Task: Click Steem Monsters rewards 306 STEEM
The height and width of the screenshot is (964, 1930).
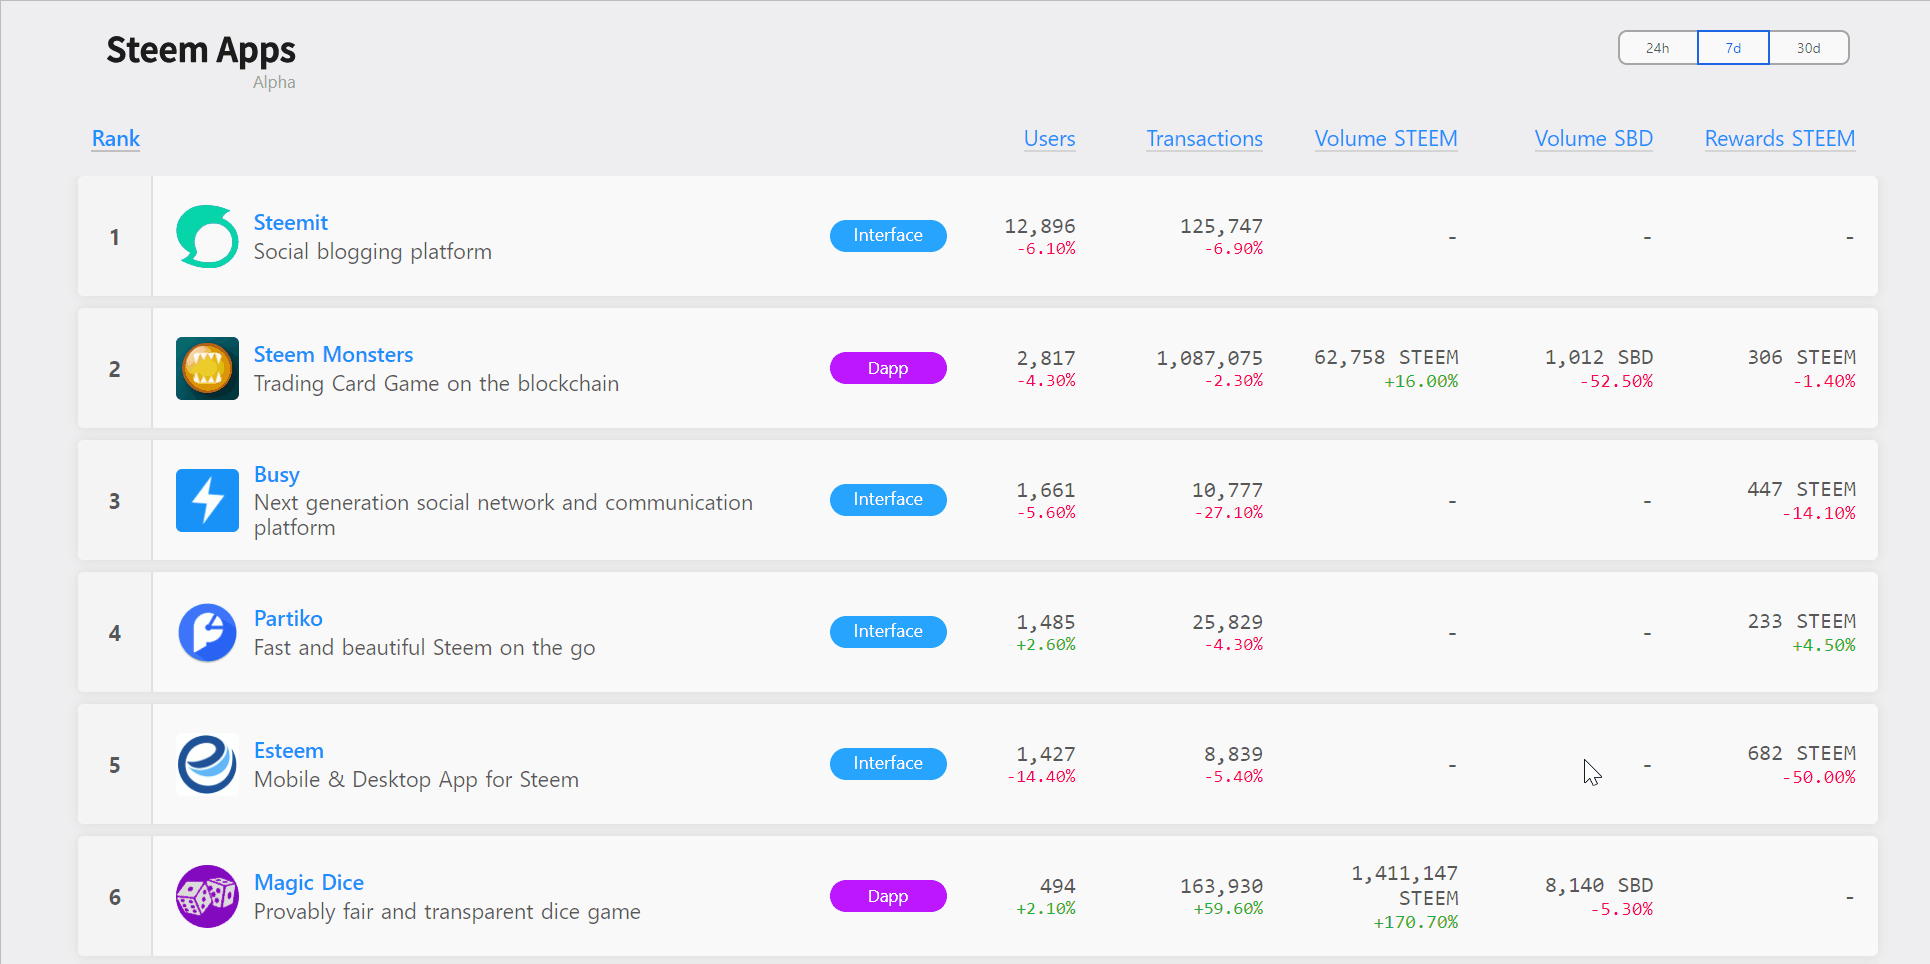Action: [1802, 358]
